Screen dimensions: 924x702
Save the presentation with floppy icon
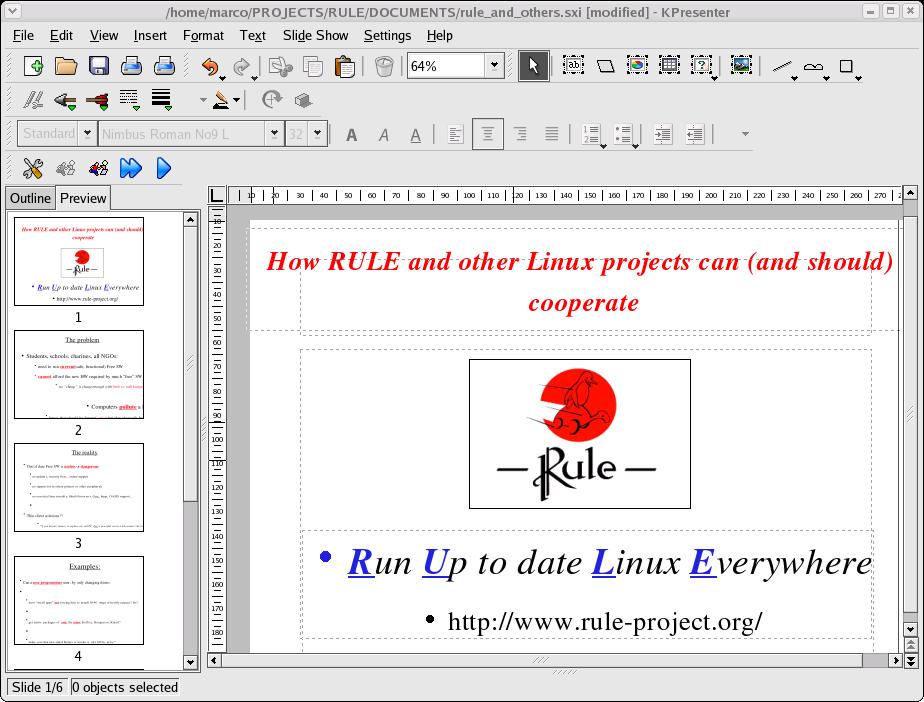tap(99, 66)
